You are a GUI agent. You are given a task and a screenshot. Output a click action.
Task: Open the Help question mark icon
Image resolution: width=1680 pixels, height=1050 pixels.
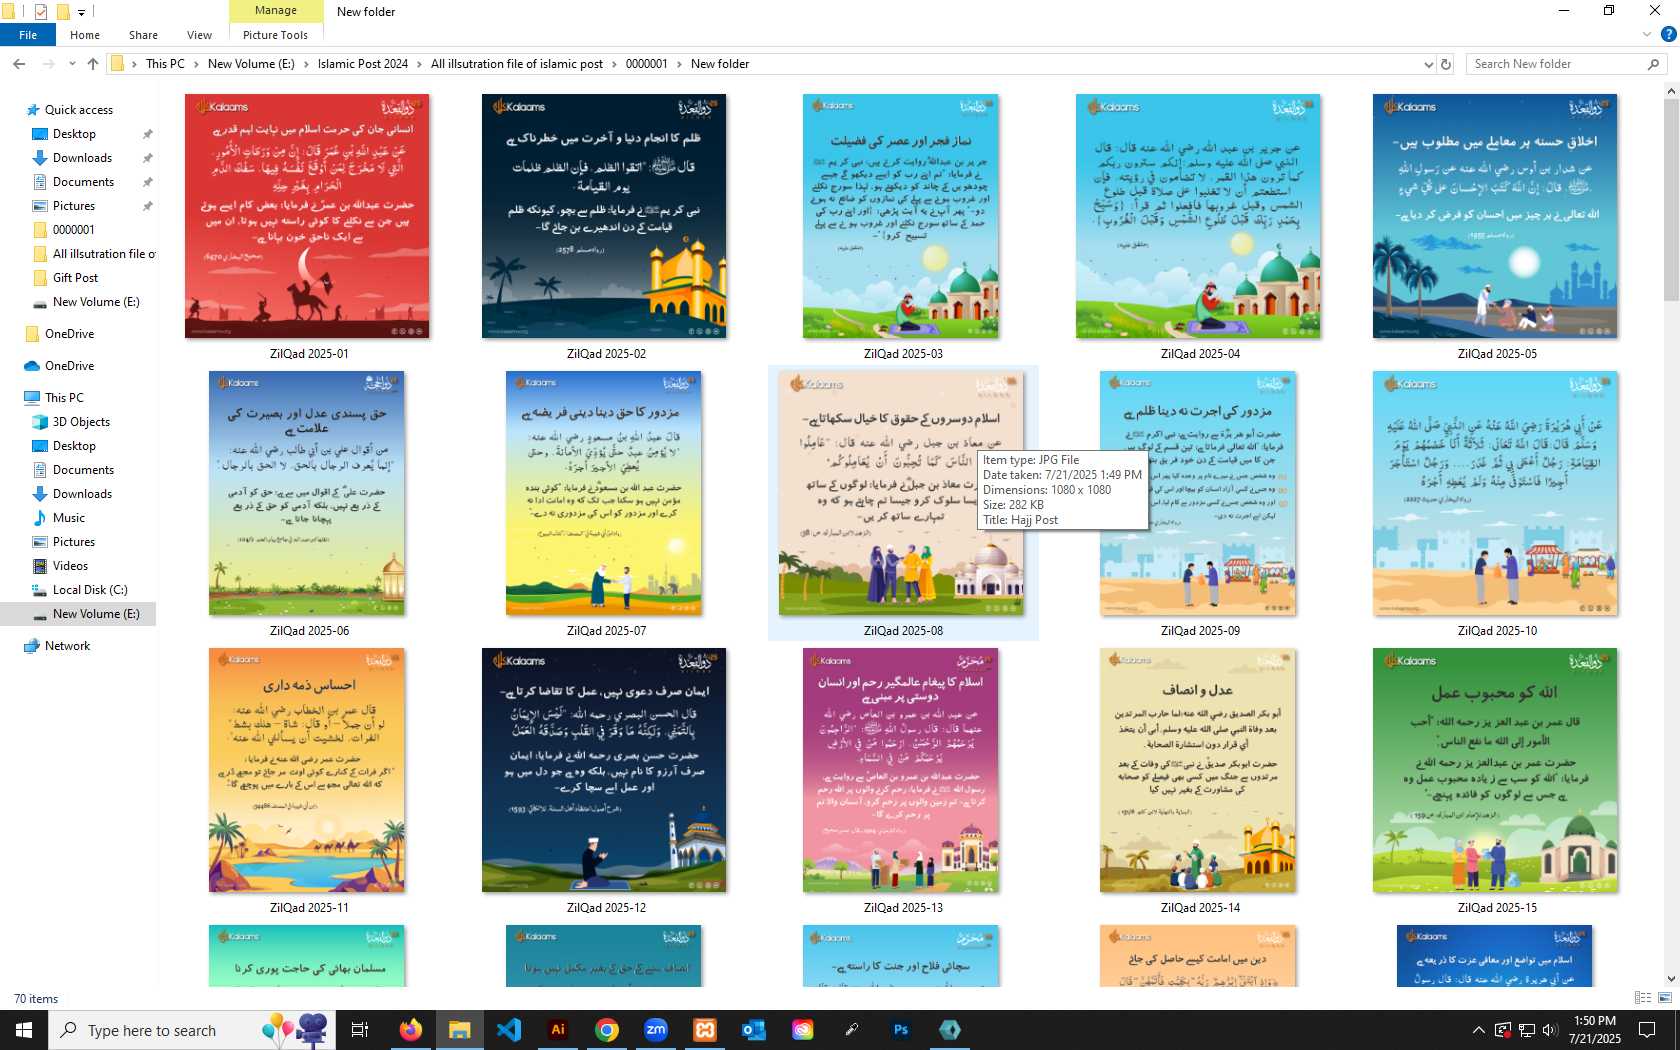click(1668, 34)
